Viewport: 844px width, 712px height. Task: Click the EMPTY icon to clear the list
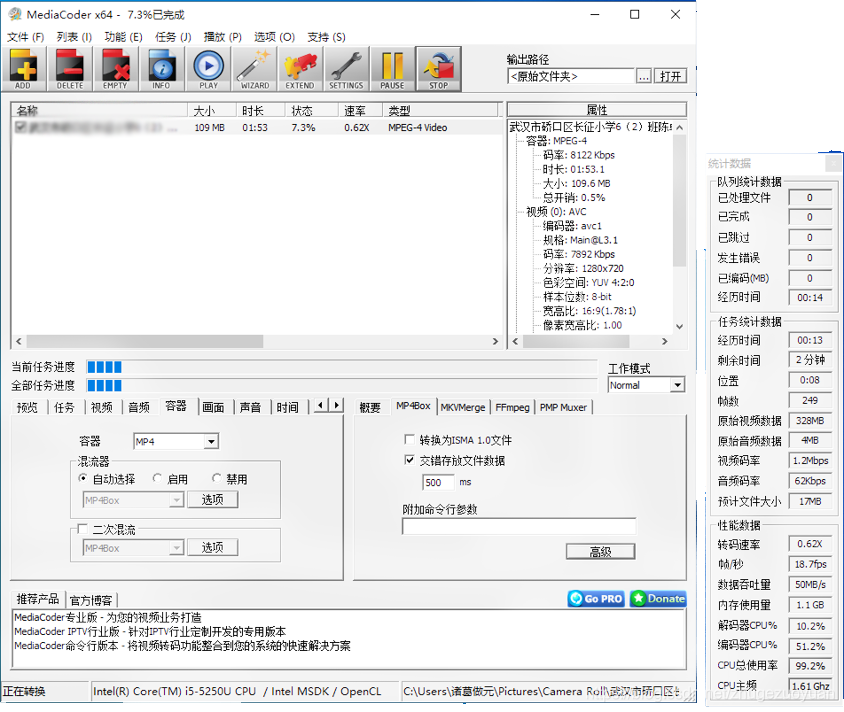coord(115,68)
